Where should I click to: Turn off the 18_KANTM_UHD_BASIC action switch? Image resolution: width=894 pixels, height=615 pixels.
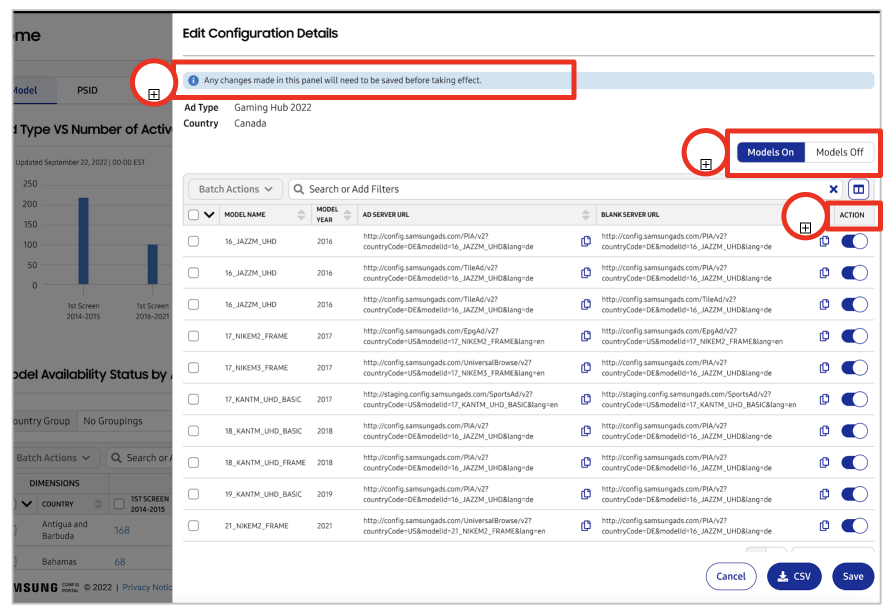tap(854, 431)
